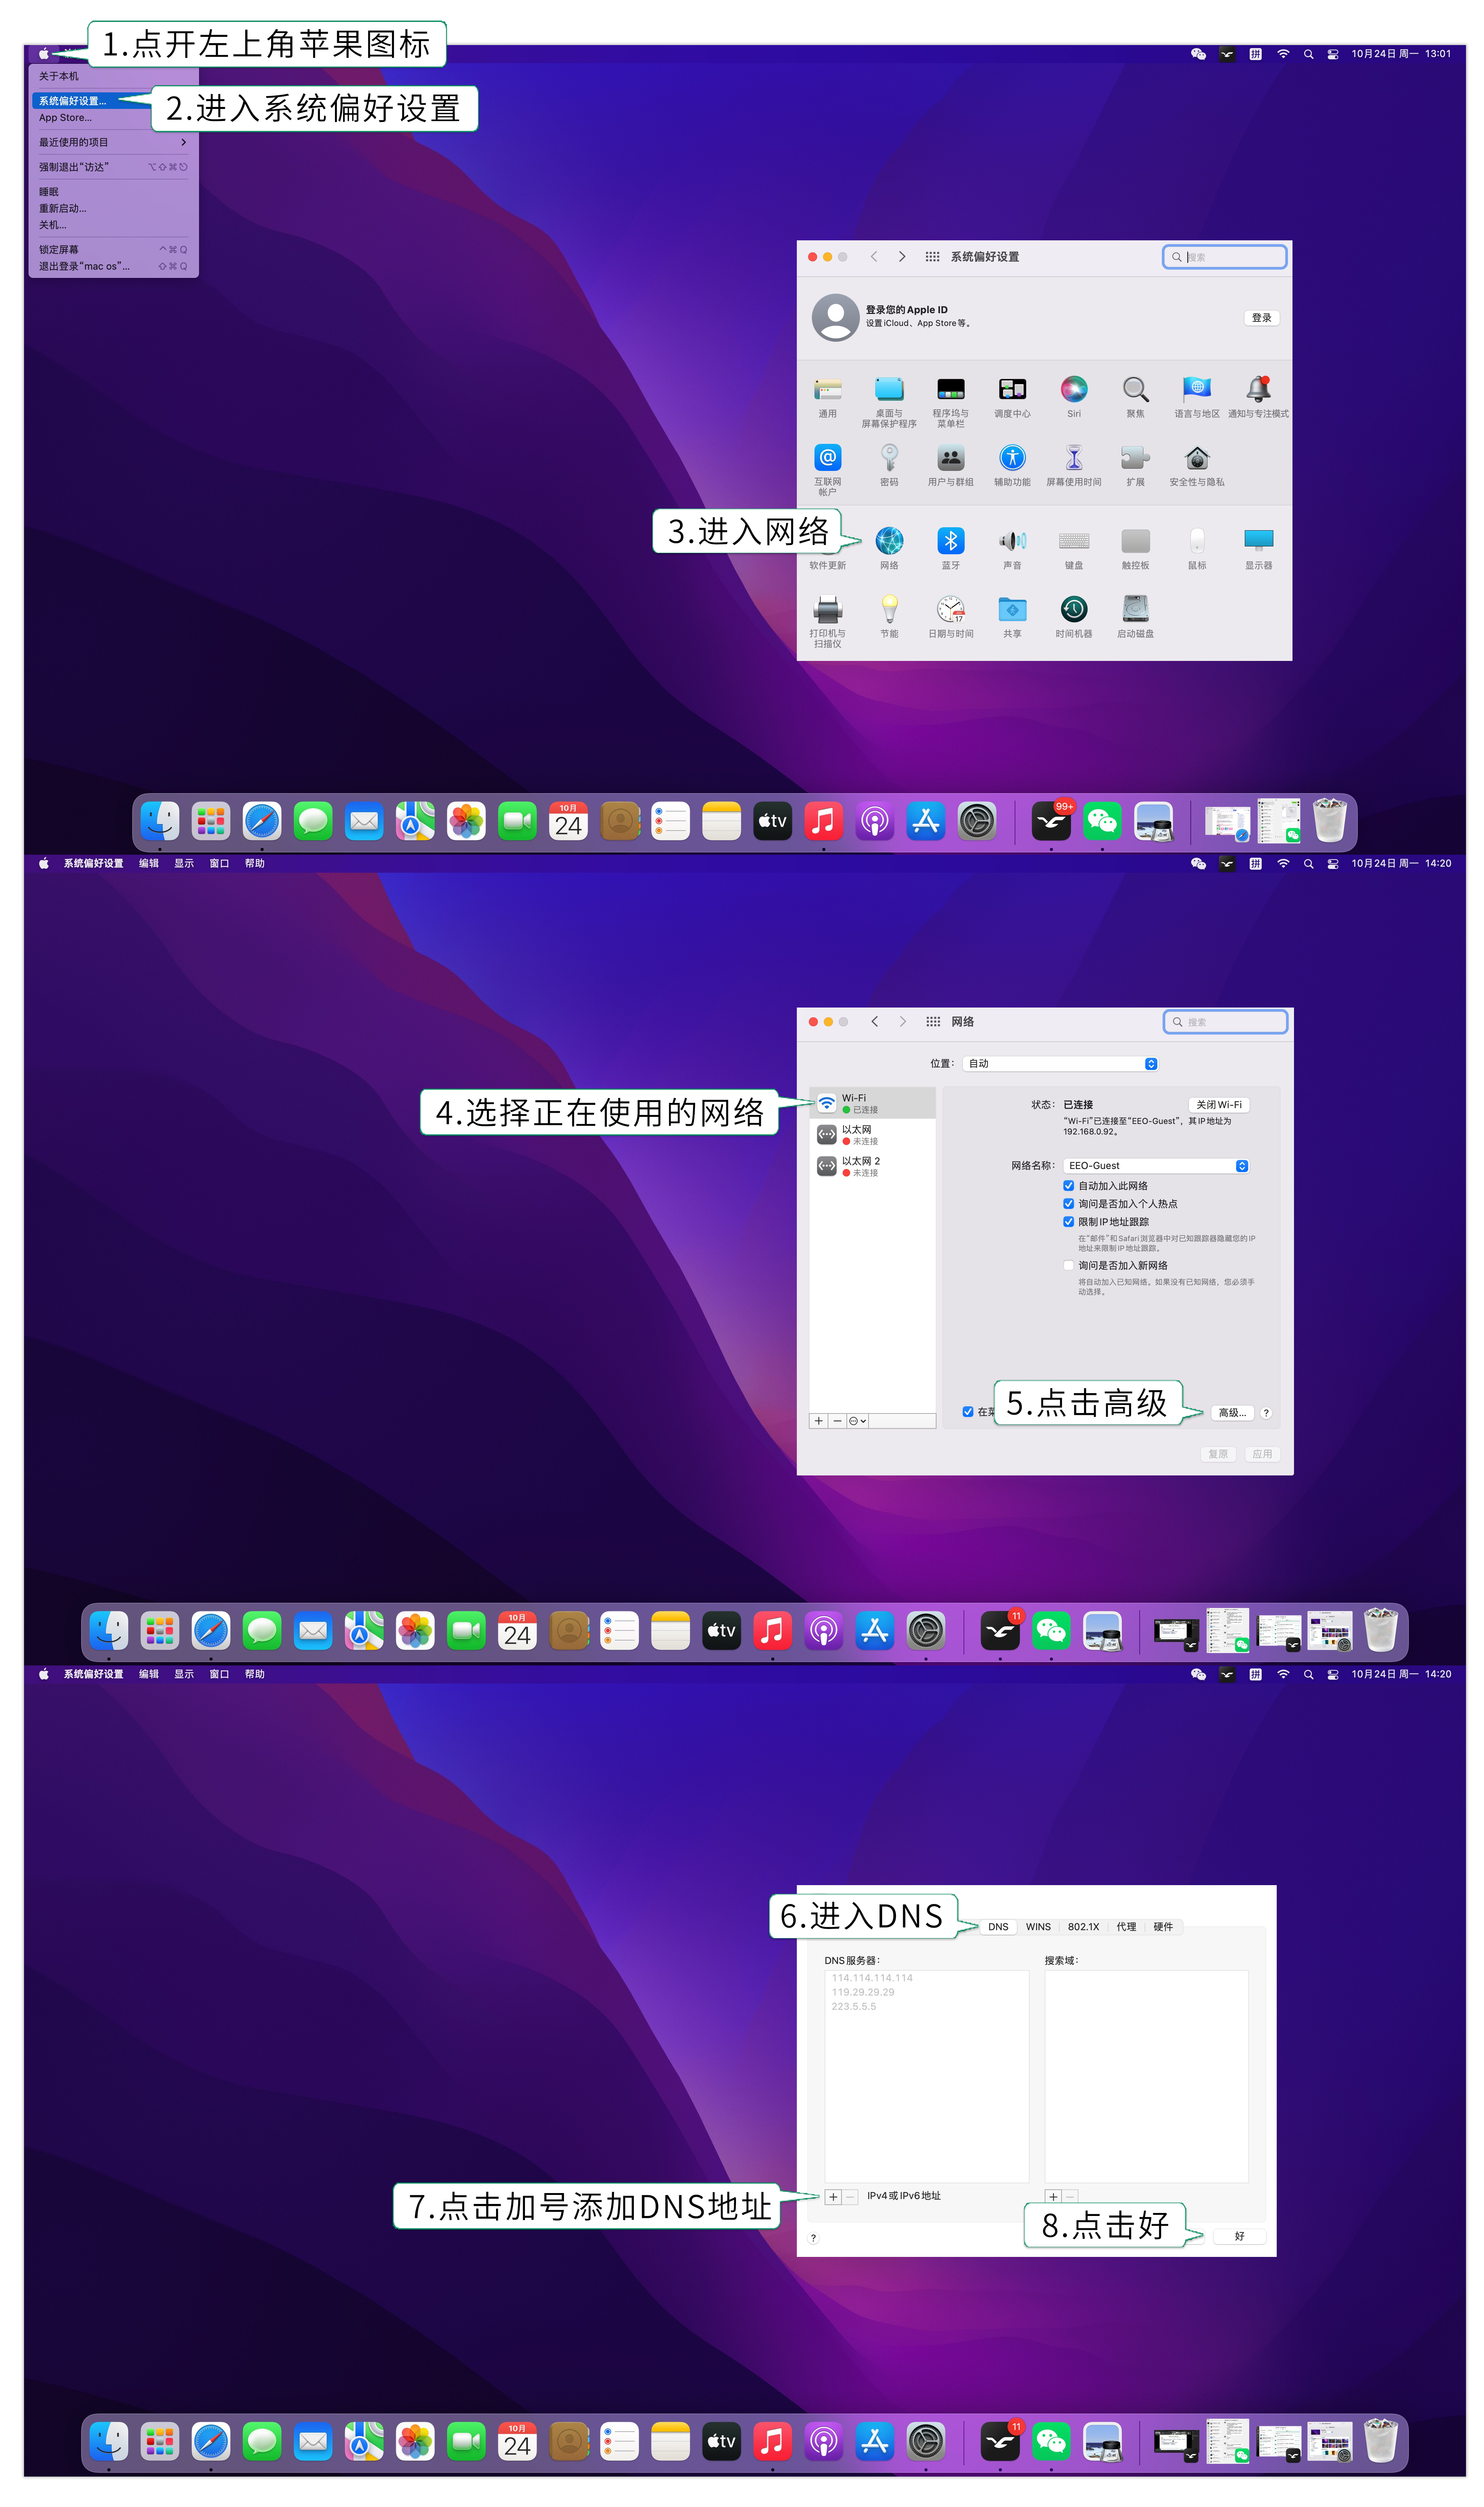This screenshot has width=1484, height=2507.
Task: Click the 关闭 Wi-Fi button
Action: (1218, 1105)
